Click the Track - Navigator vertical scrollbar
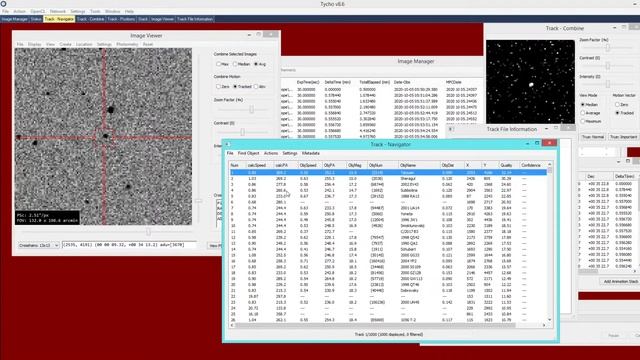 click(550, 242)
